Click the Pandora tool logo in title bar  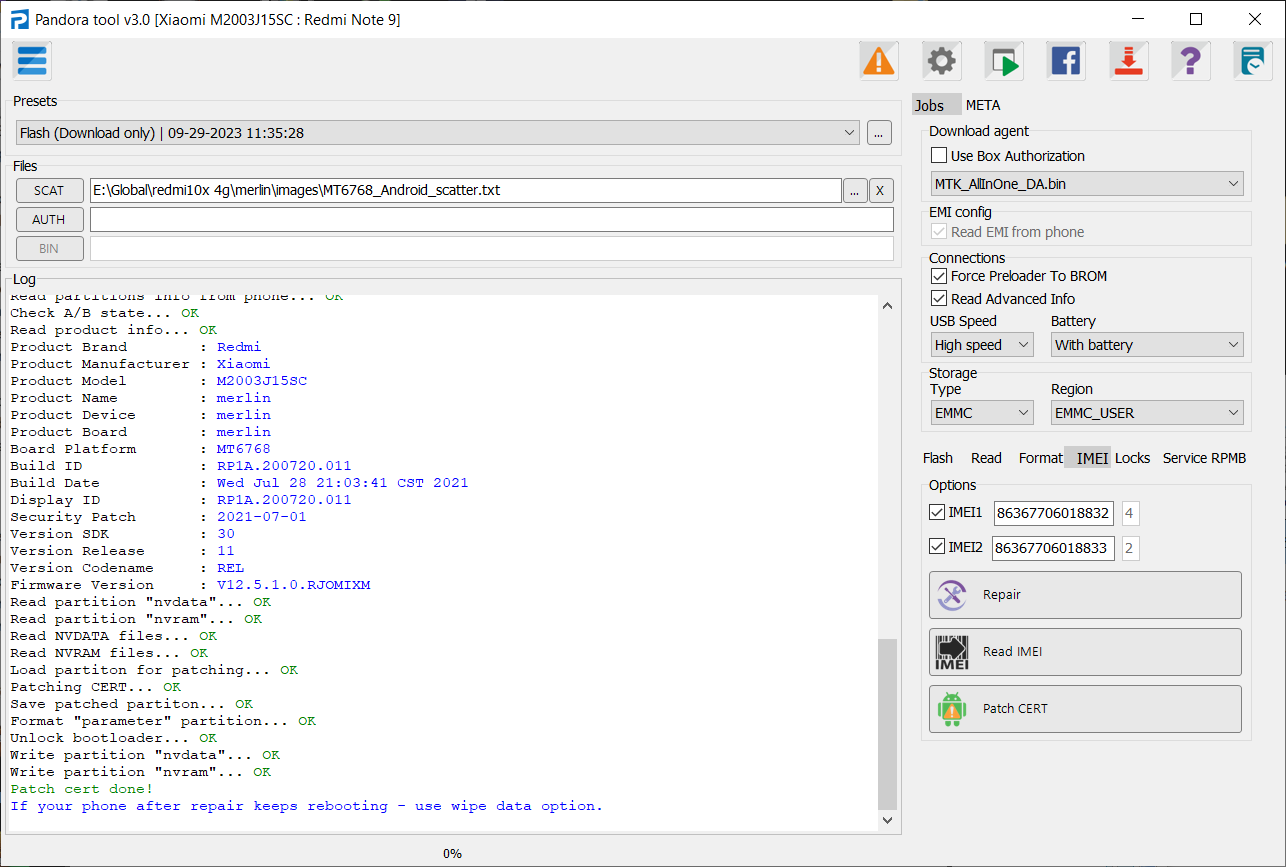pos(19,19)
